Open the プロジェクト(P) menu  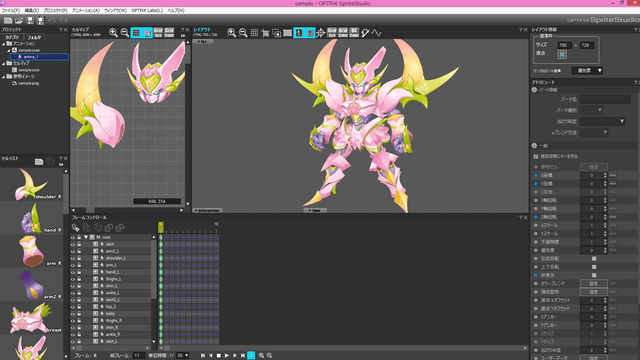click(55, 11)
